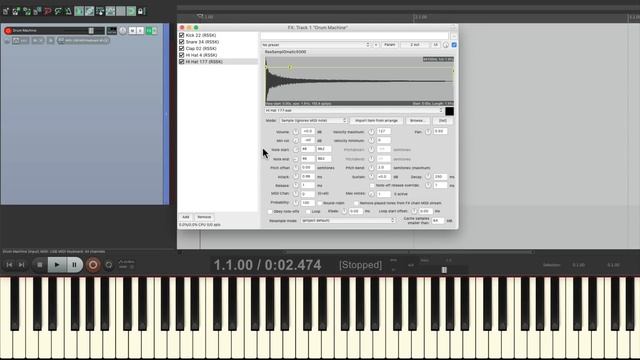Go to project end in transport
640x360 pixels.
click(x=21, y=265)
